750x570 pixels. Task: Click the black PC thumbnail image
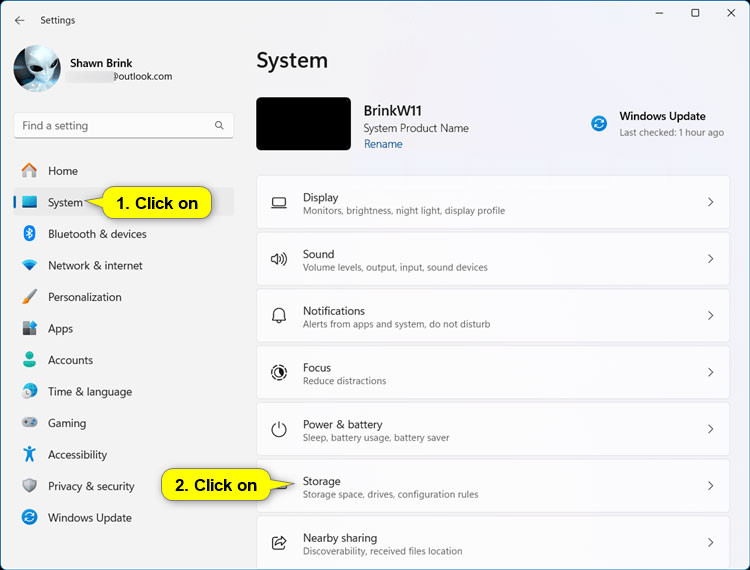pos(303,124)
